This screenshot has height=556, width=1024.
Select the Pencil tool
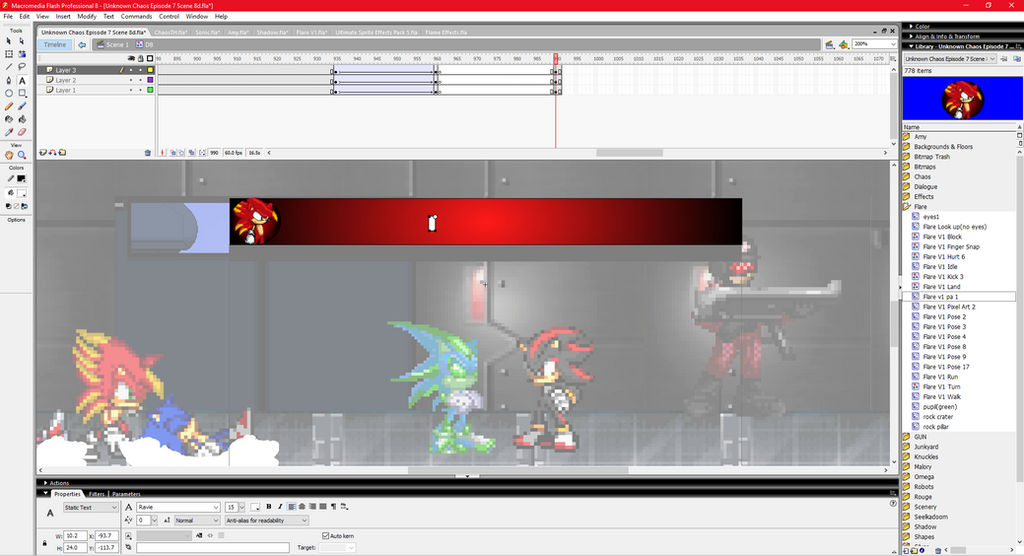coord(9,106)
